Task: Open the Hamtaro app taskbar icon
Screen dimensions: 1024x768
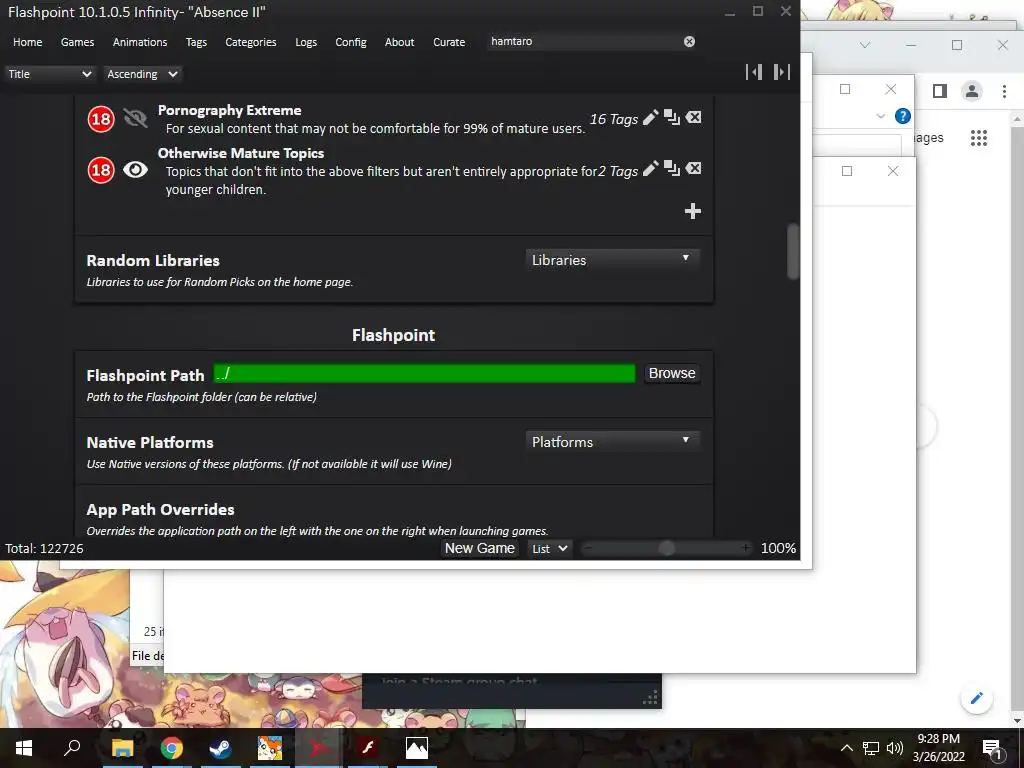Action: coord(270,748)
